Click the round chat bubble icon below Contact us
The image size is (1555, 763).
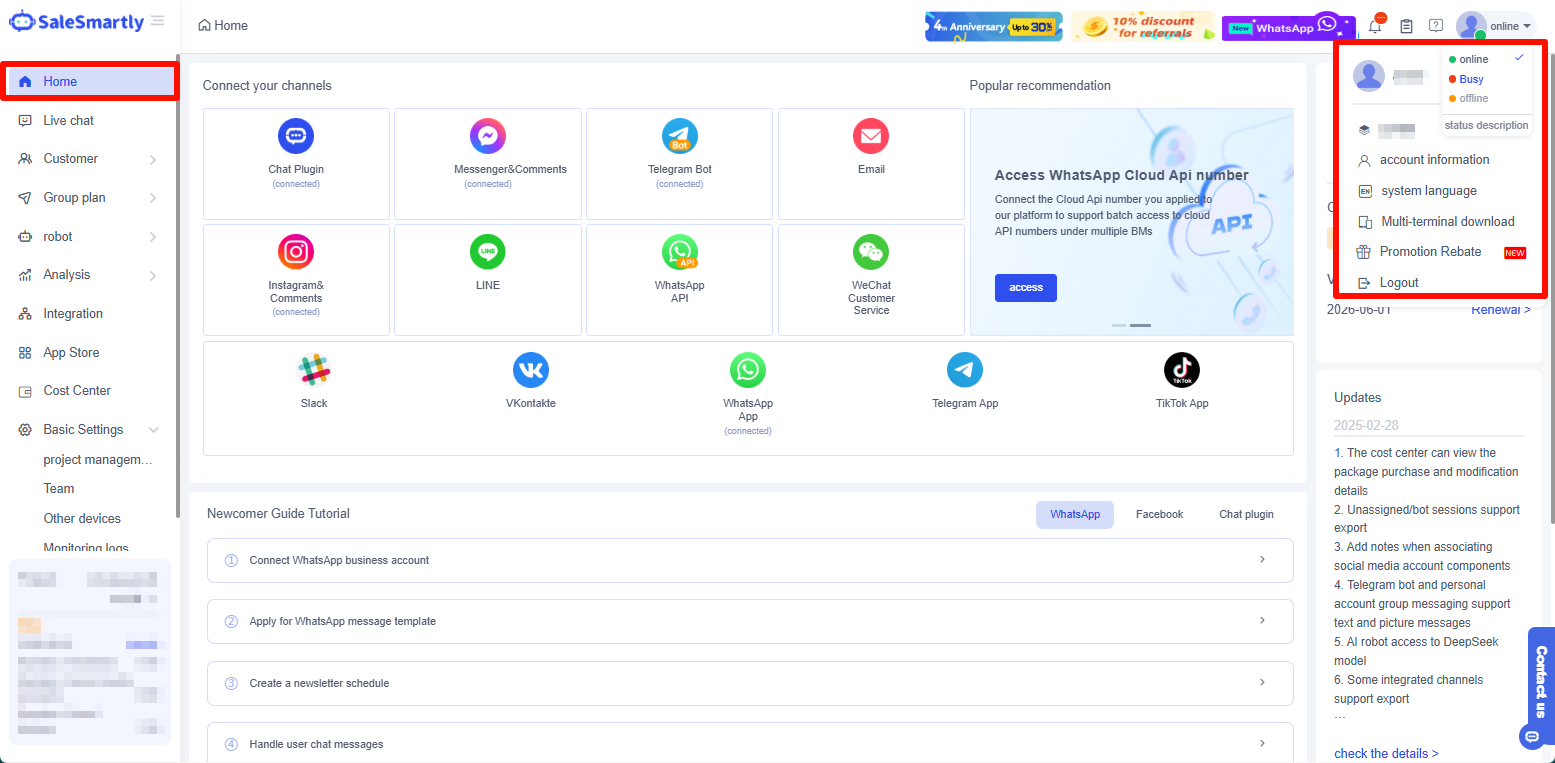point(1532,737)
